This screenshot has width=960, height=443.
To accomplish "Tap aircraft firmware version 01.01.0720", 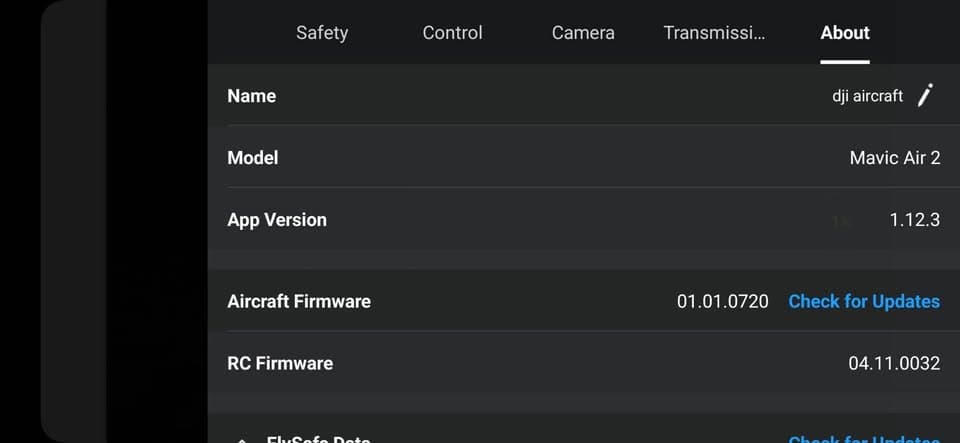I will [722, 302].
